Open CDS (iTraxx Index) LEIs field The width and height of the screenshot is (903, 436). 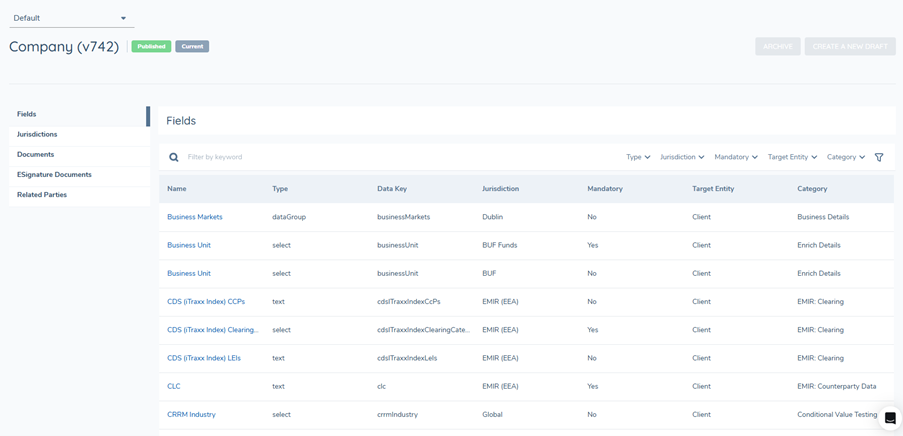click(x=204, y=358)
